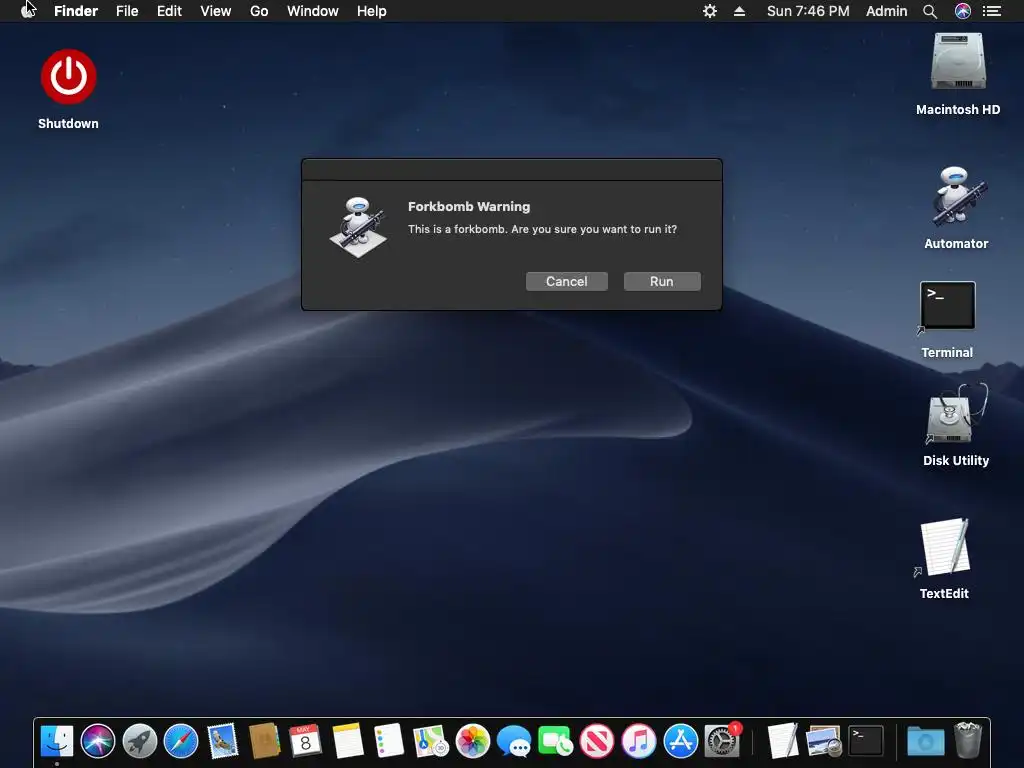
Task: Open Spotlight search magnifier
Action: [x=930, y=11]
